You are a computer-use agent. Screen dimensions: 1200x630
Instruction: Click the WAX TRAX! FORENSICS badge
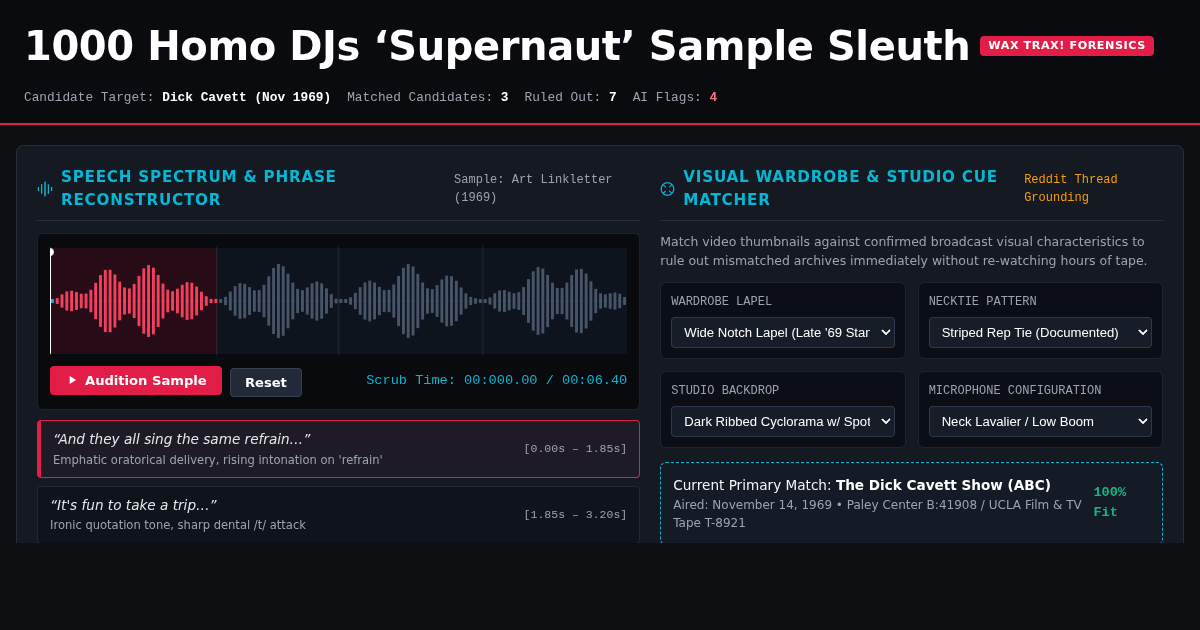pos(1066,46)
